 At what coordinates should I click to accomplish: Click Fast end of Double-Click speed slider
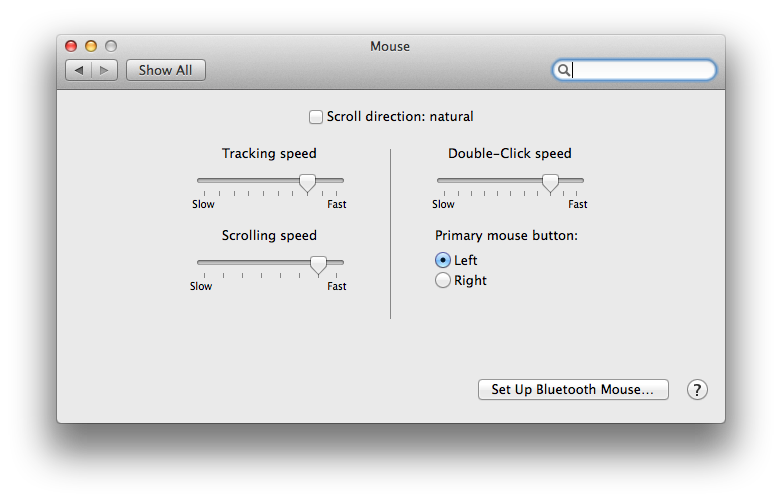coord(578,204)
